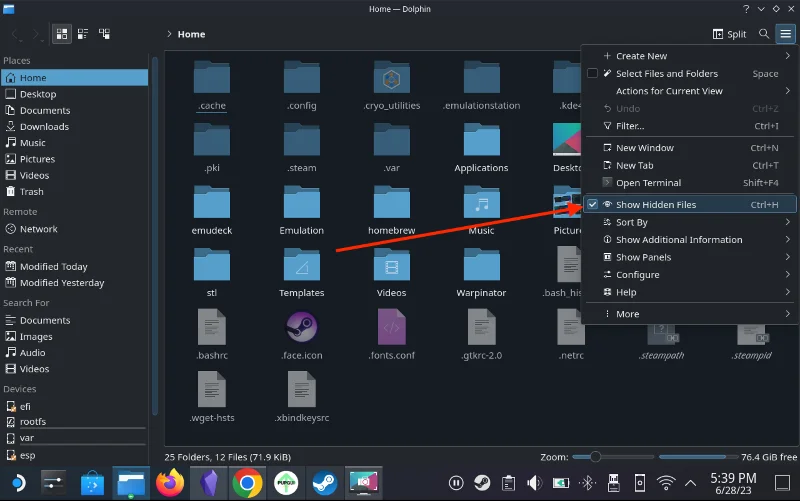Open Desktop in Places panel
The image size is (800, 501).
tap(75, 94)
